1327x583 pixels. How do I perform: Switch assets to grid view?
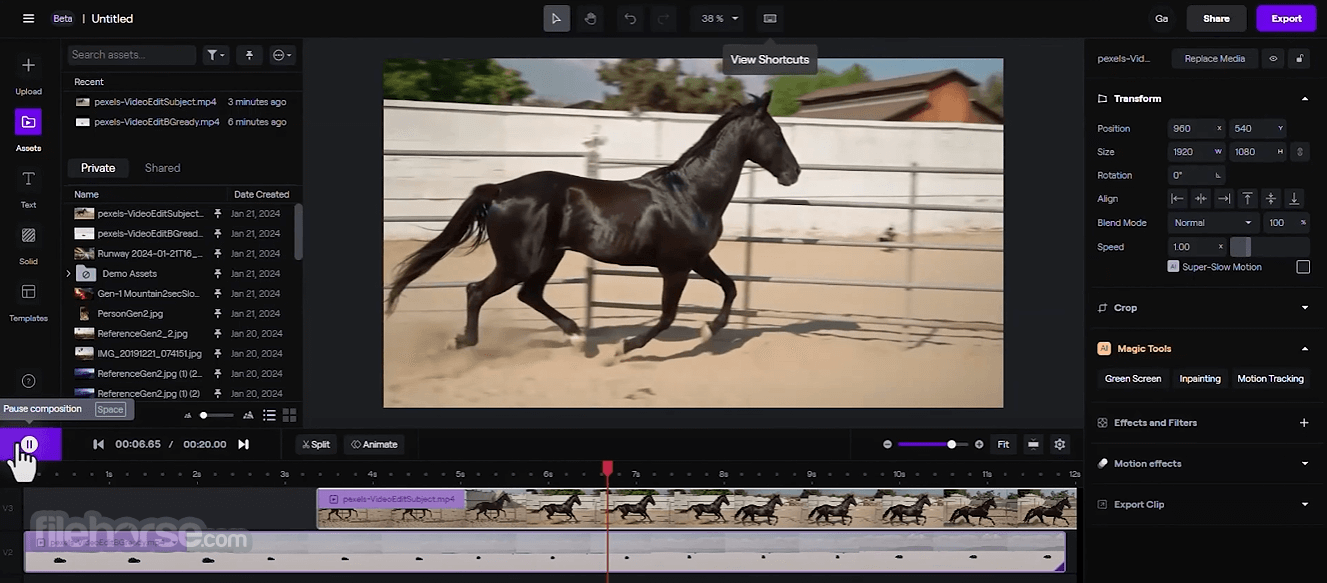[x=289, y=415]
